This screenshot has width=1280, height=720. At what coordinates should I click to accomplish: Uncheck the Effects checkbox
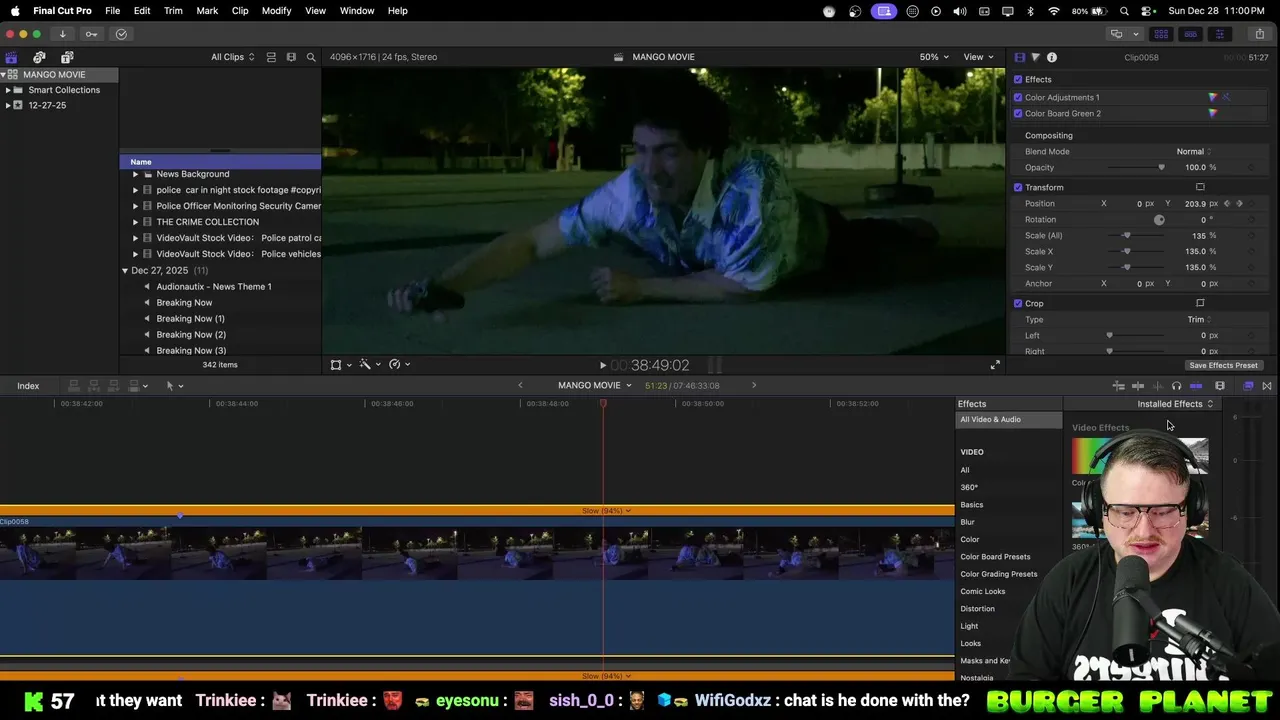[x=1018, y=79]
